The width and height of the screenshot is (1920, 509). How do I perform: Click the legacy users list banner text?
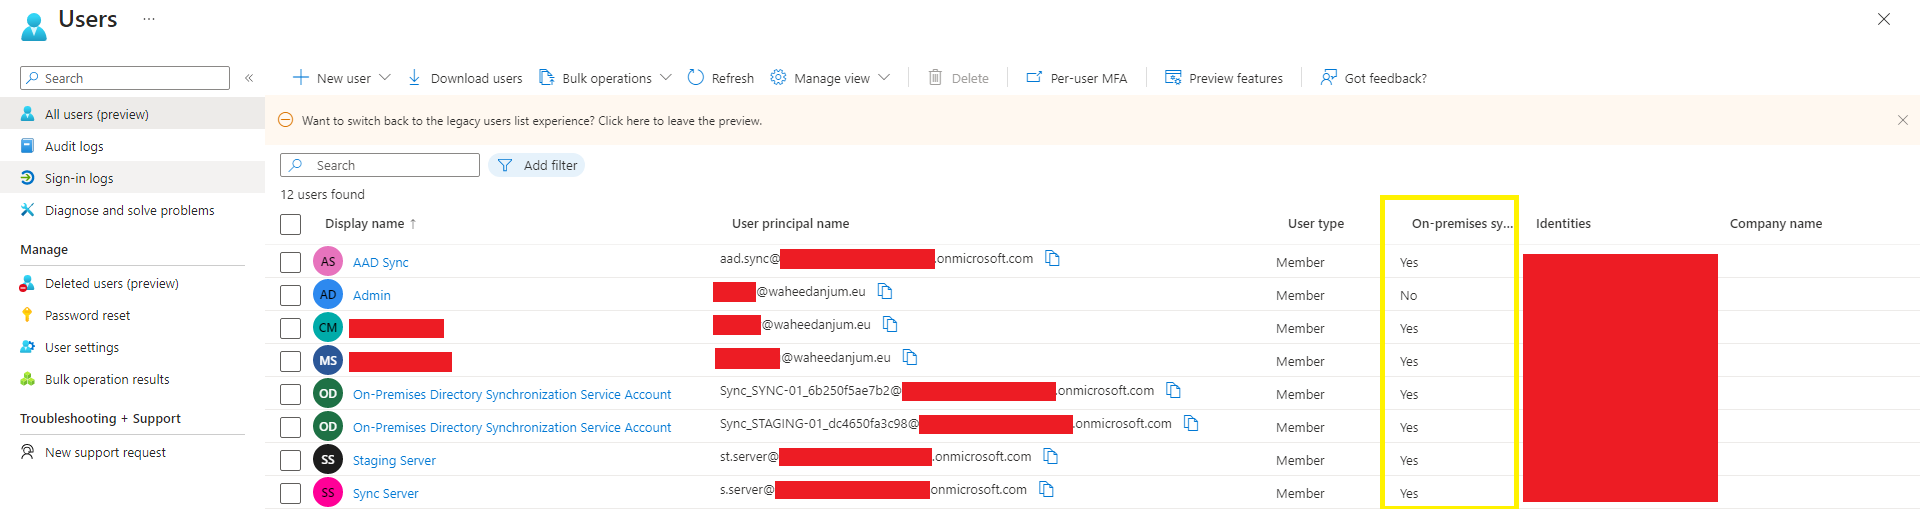pos(532,121)
